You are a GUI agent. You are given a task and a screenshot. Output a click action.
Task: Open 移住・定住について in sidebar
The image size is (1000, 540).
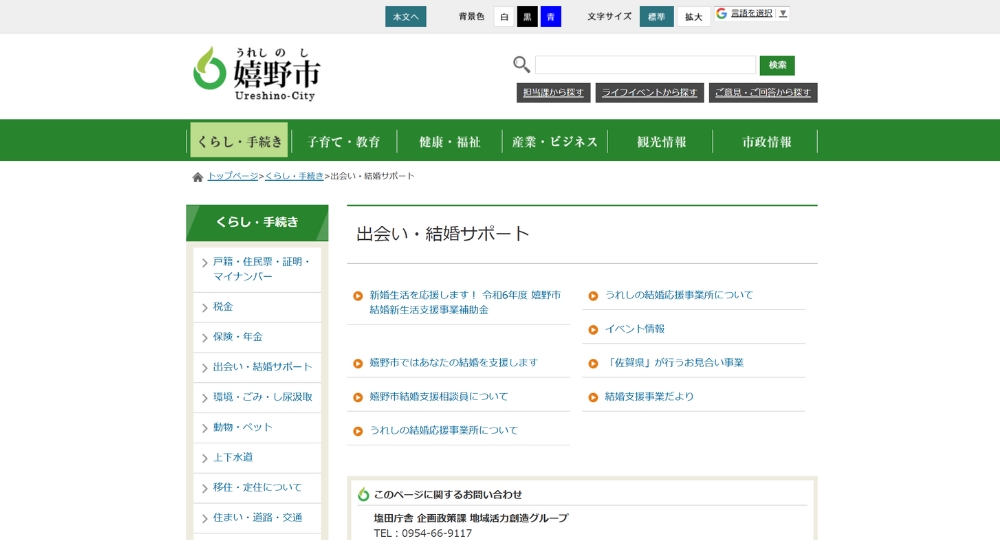257,488
